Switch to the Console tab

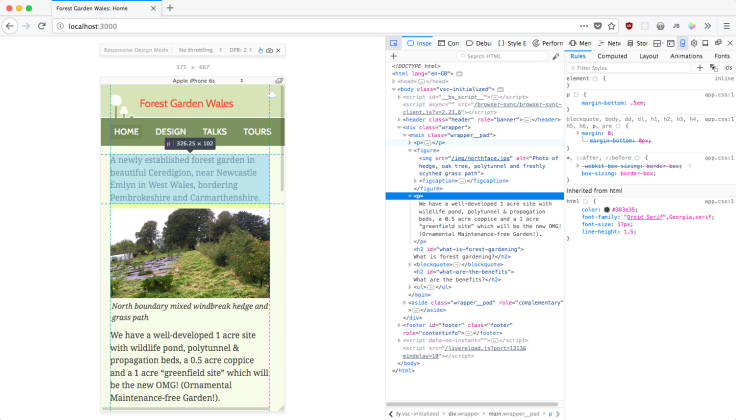(448, 43)
